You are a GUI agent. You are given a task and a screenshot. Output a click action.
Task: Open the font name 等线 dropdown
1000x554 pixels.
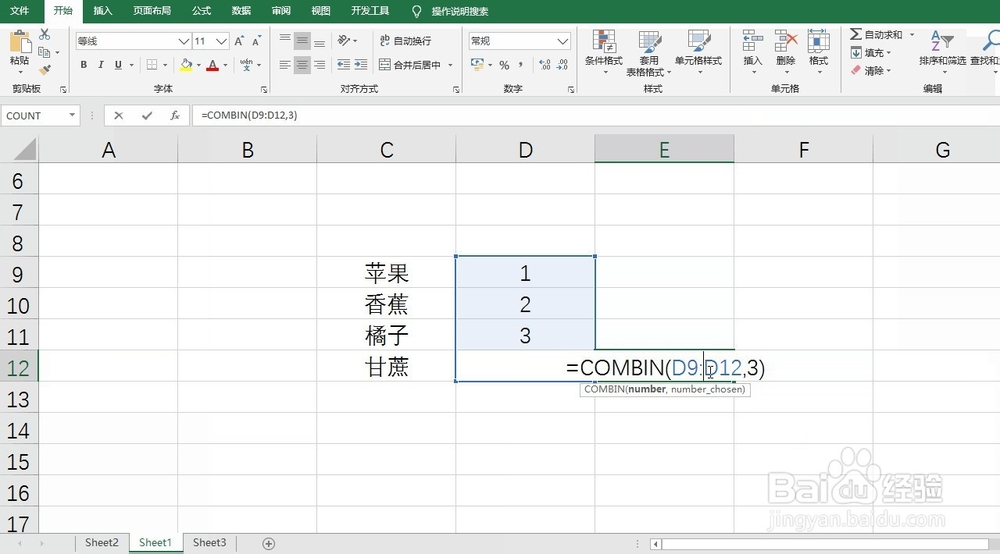(184, 41)
